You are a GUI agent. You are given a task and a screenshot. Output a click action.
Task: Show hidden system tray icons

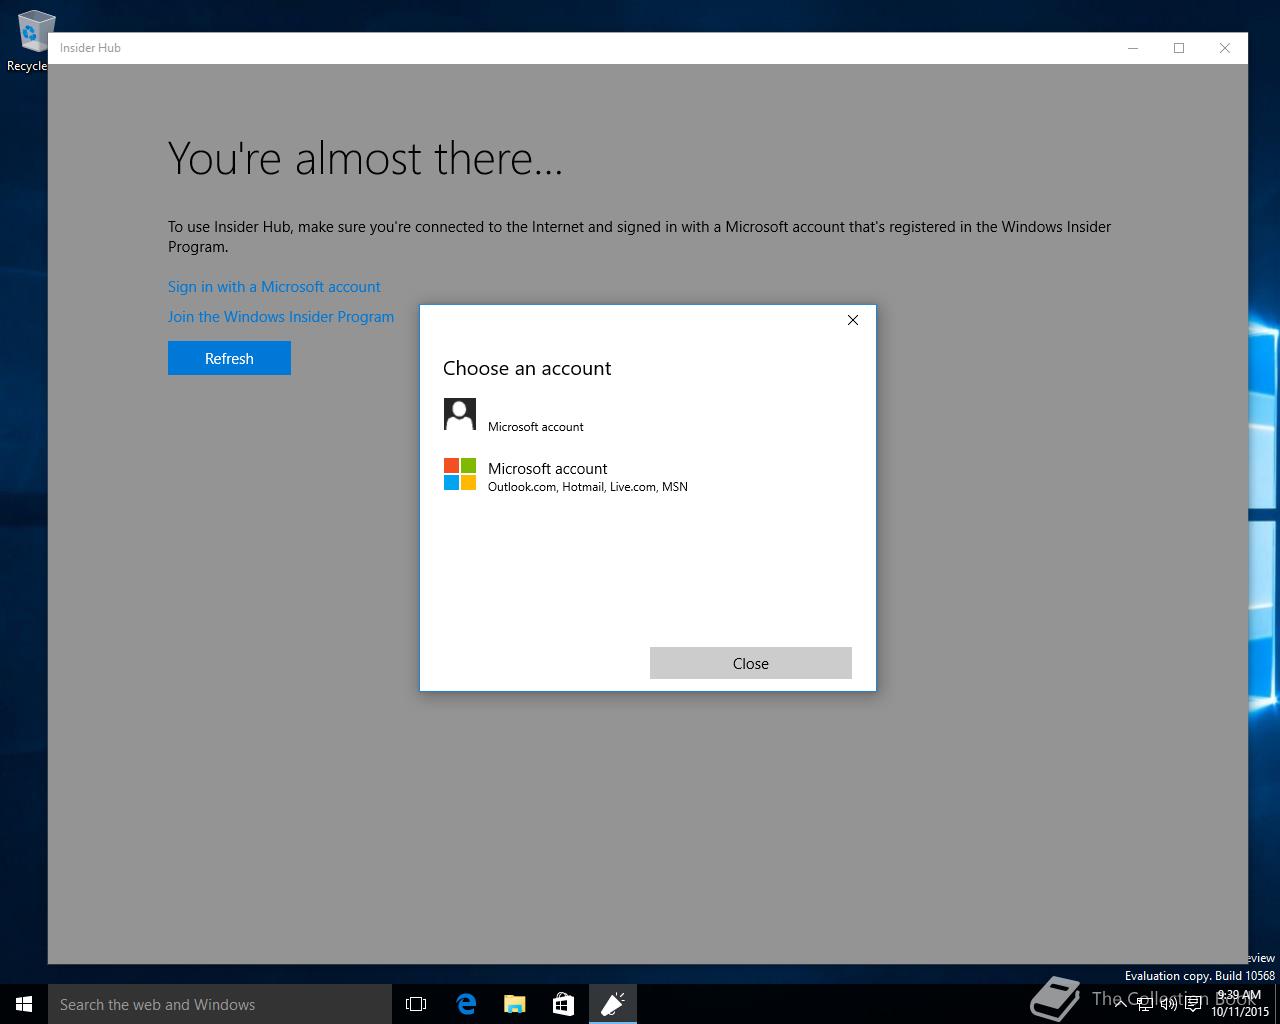pyautogui.click(x=1120, y=1004)
